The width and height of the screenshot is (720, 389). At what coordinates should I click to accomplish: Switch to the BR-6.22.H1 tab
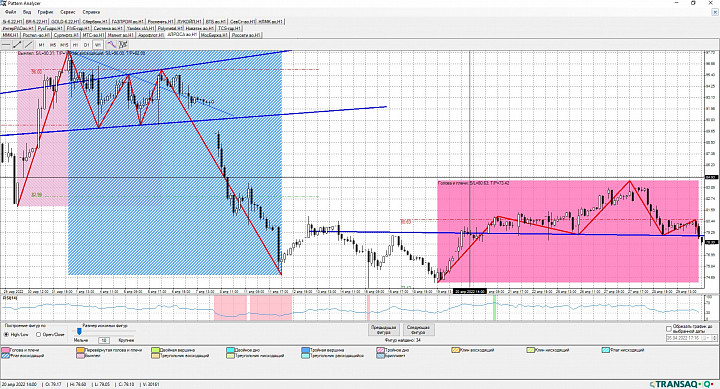(37, 22)
